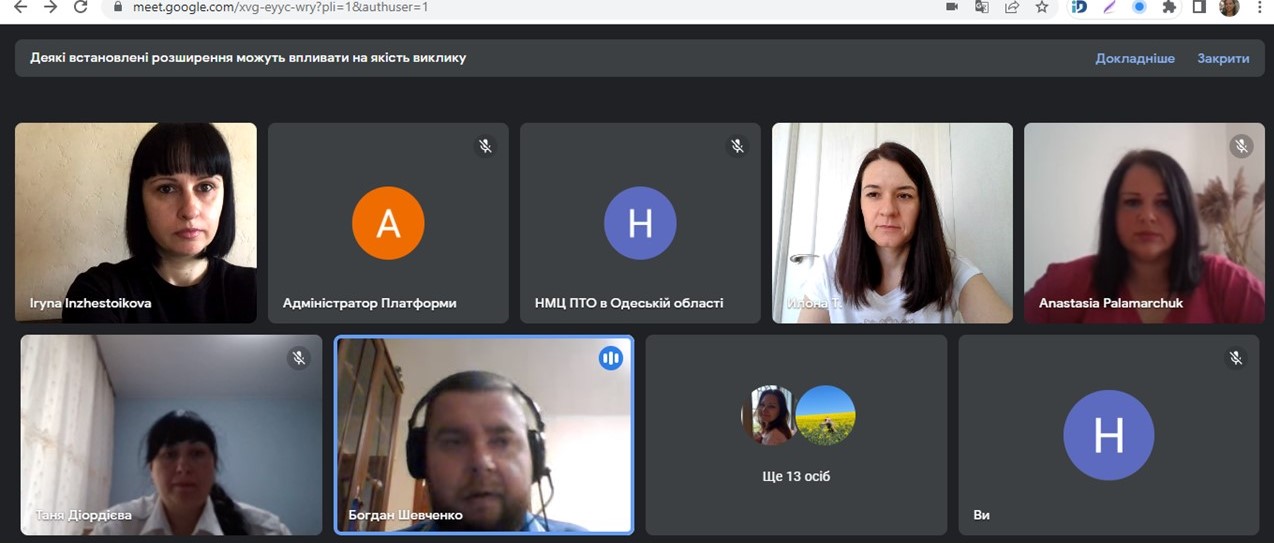This screenshot has width=1274, height=543.
Task: Select the Iryna Inzhestoikova video tile
Action: pyautogui.click(x=136, y=222)
